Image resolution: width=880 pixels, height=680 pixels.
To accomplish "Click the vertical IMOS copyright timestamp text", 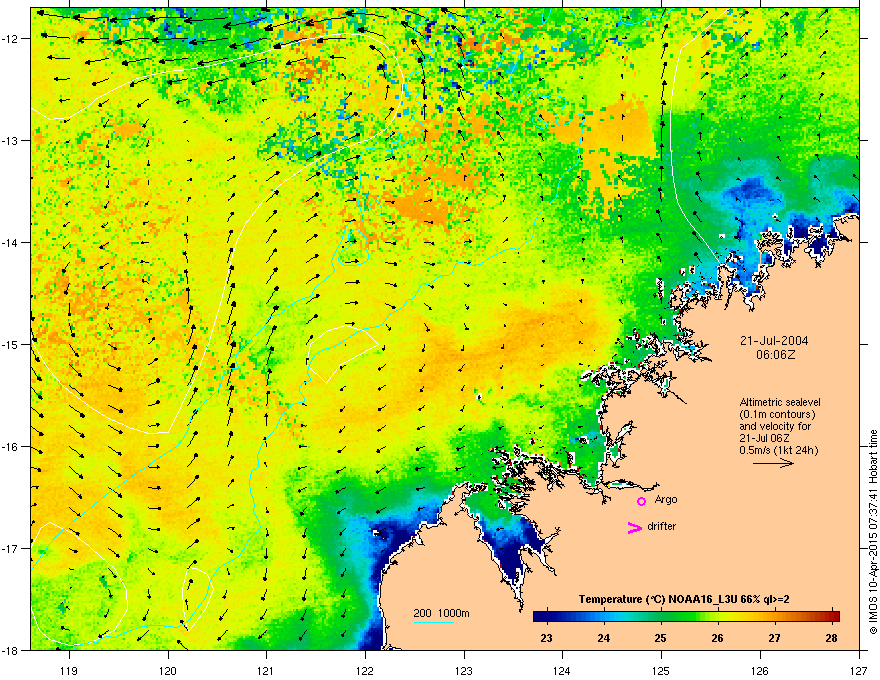I will point(873,532).
